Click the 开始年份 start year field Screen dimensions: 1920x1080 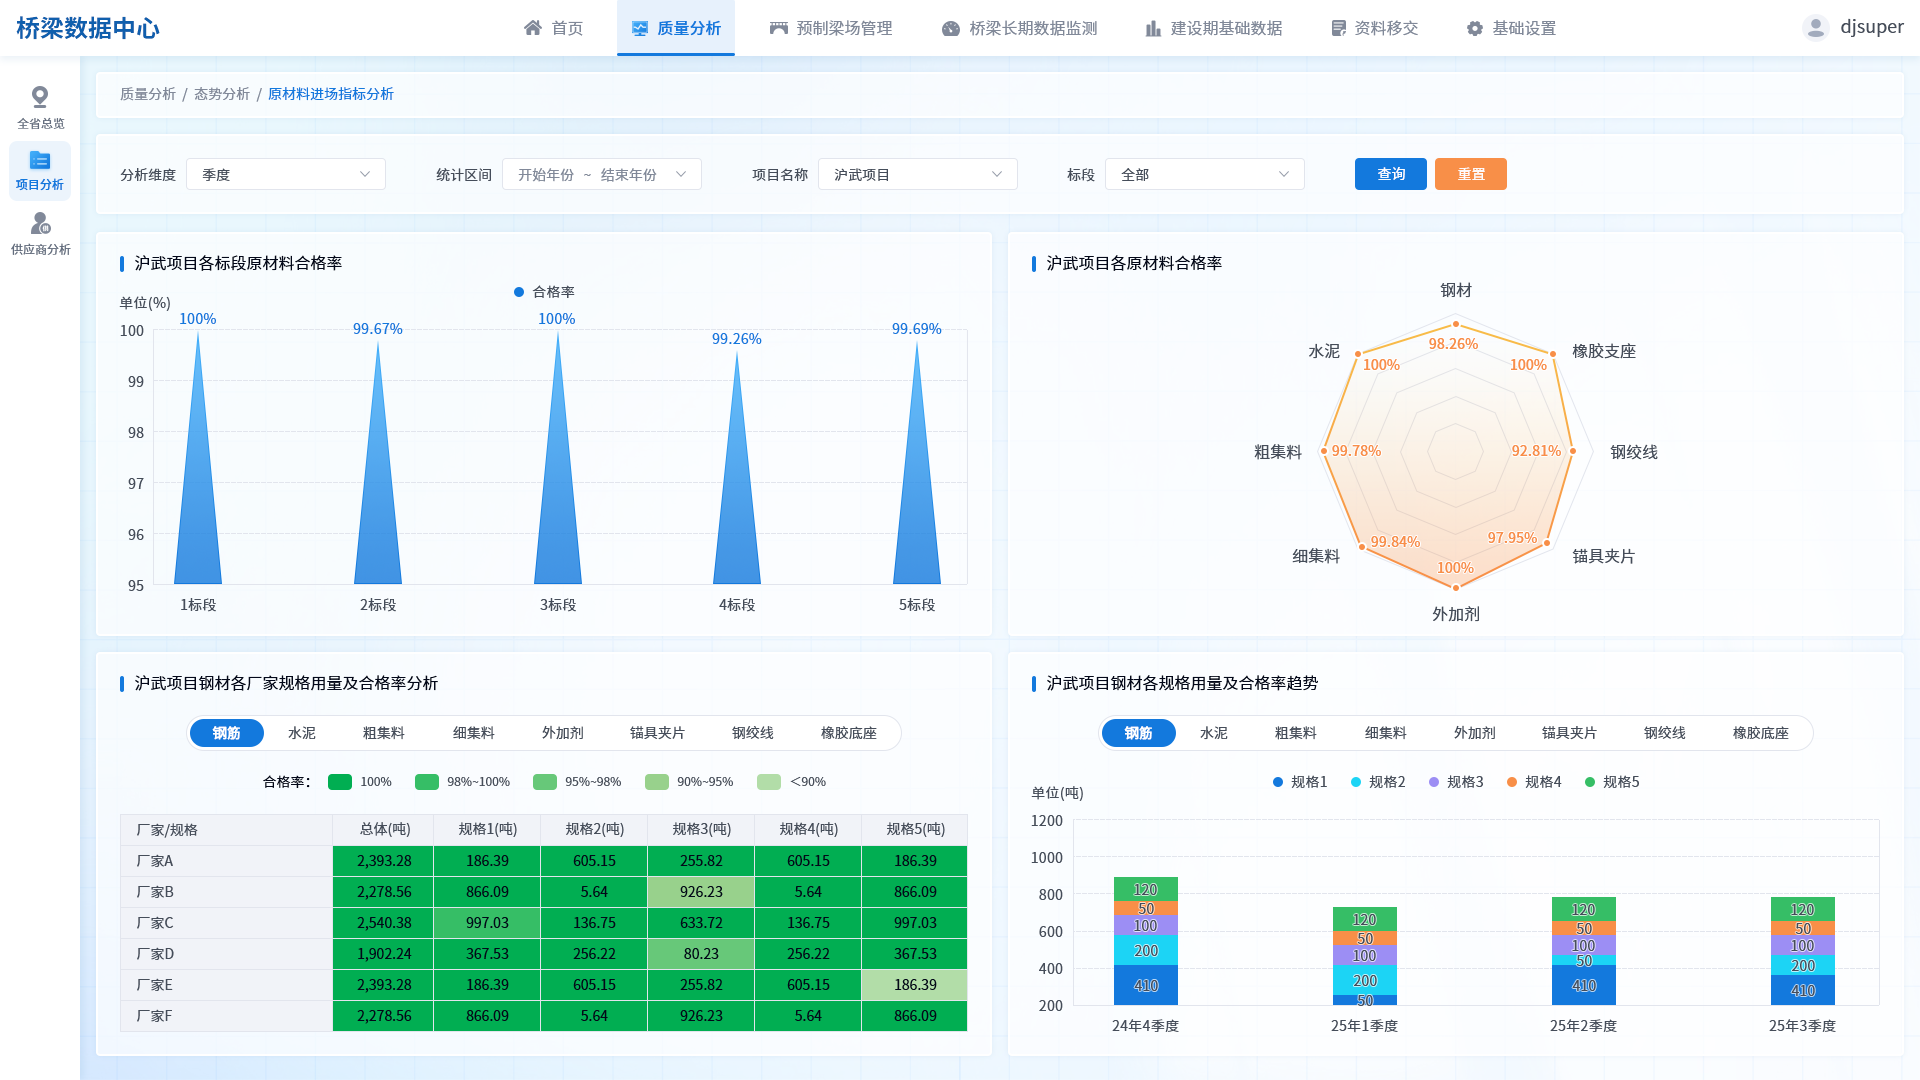[x=546, y=175]
